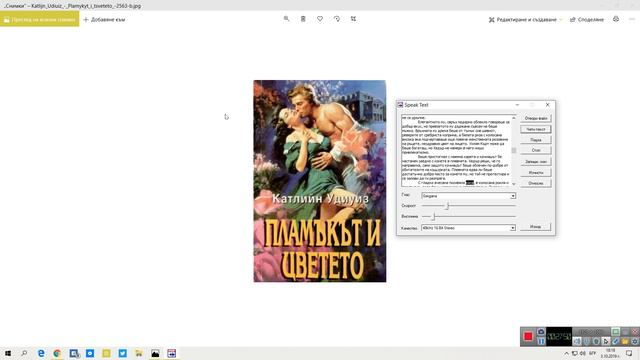Switch to Photos app taskbar icon
Viewport: 640px width, 360px height.
click(155, 353)
